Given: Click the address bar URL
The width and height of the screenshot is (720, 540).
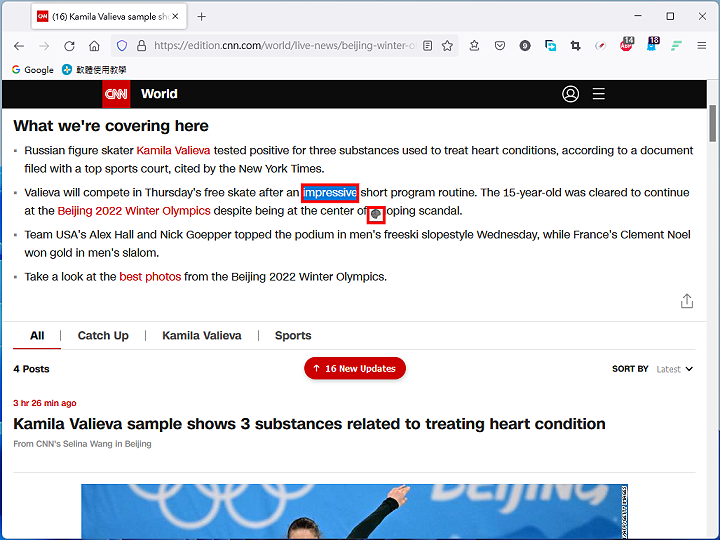Looking at the screenshot, I should (x=285, y=45).
